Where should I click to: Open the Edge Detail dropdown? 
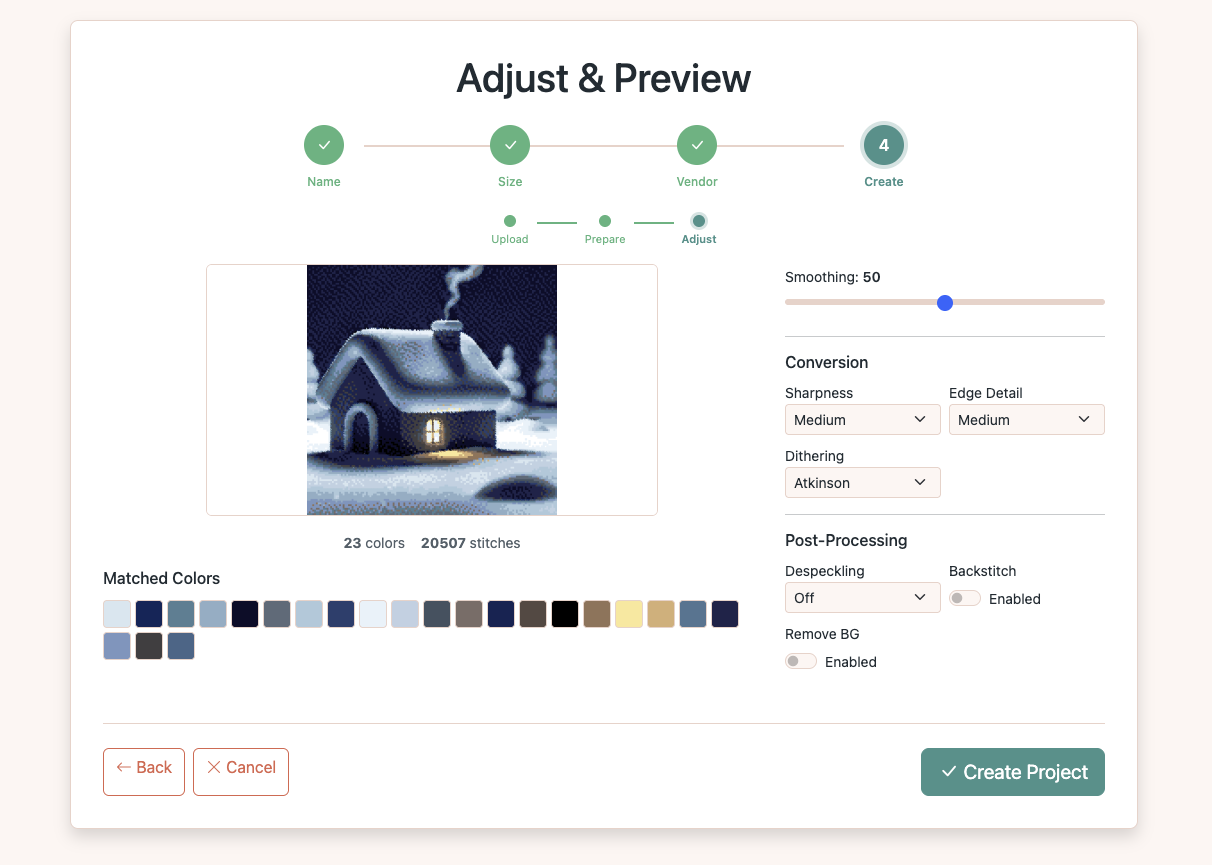coord(1026,420)
